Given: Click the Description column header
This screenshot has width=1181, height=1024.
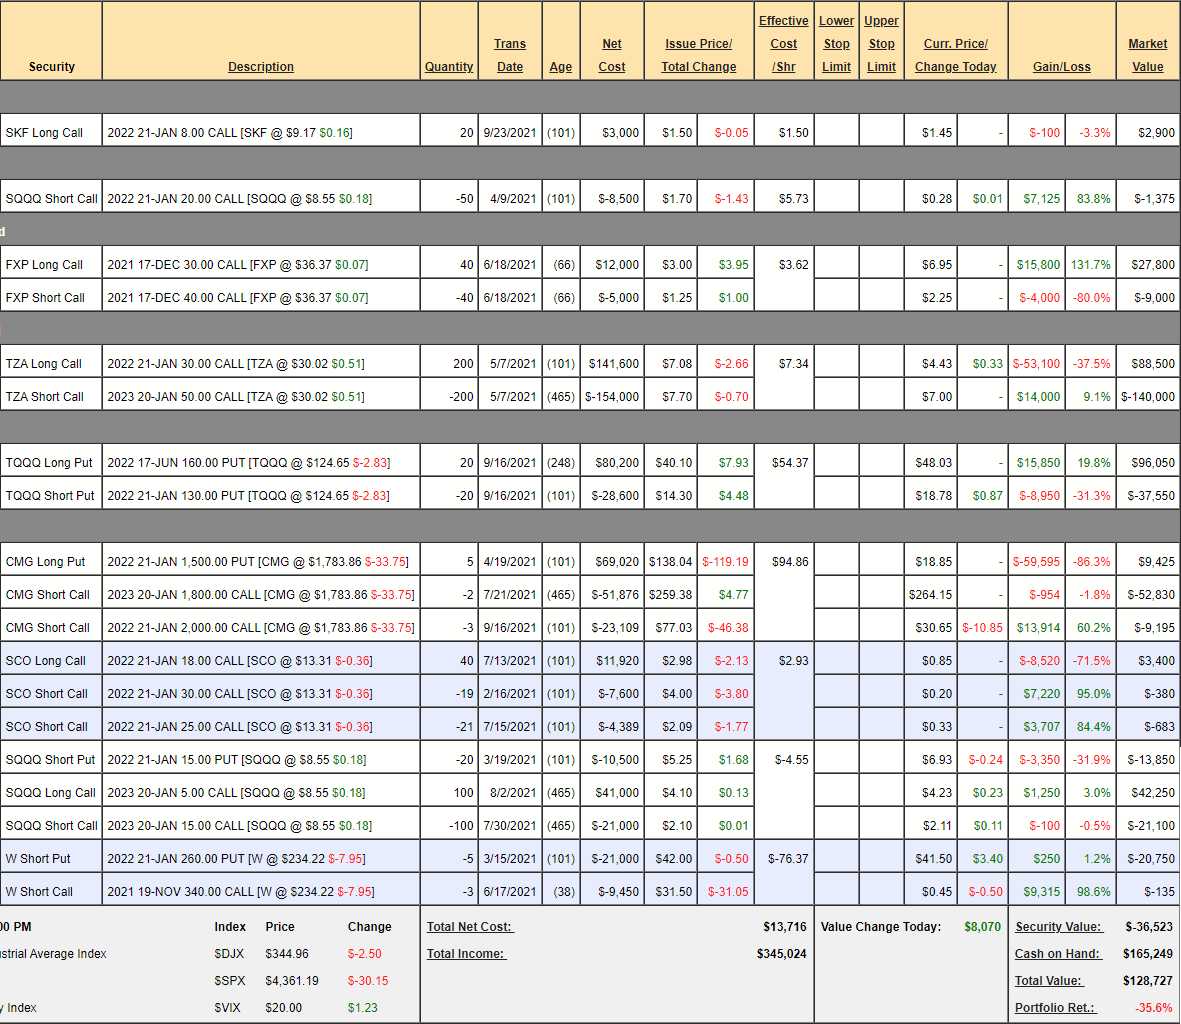Looking at the screenshot, I should 260,67.
